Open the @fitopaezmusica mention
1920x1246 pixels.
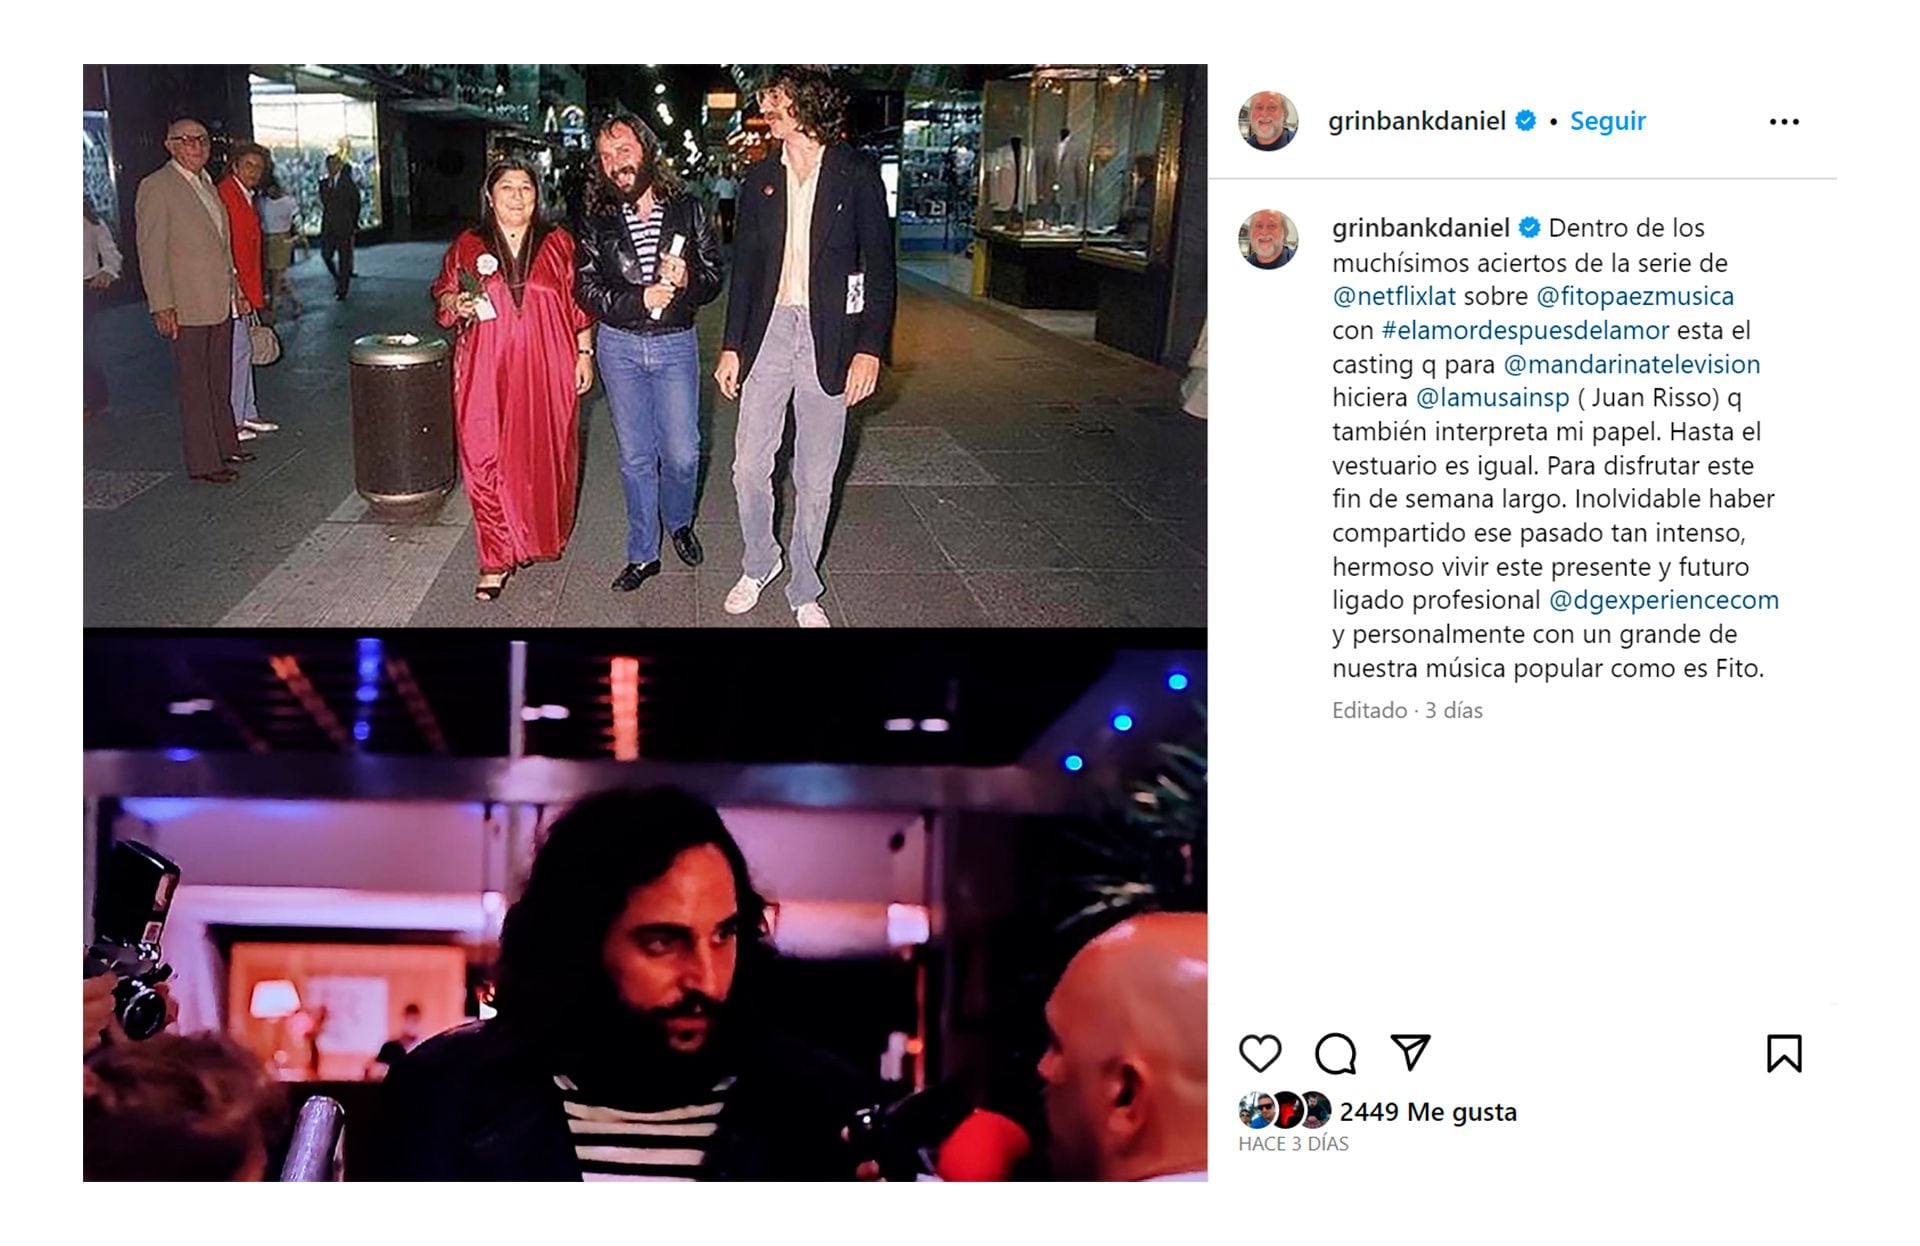tap(1635, 297)
